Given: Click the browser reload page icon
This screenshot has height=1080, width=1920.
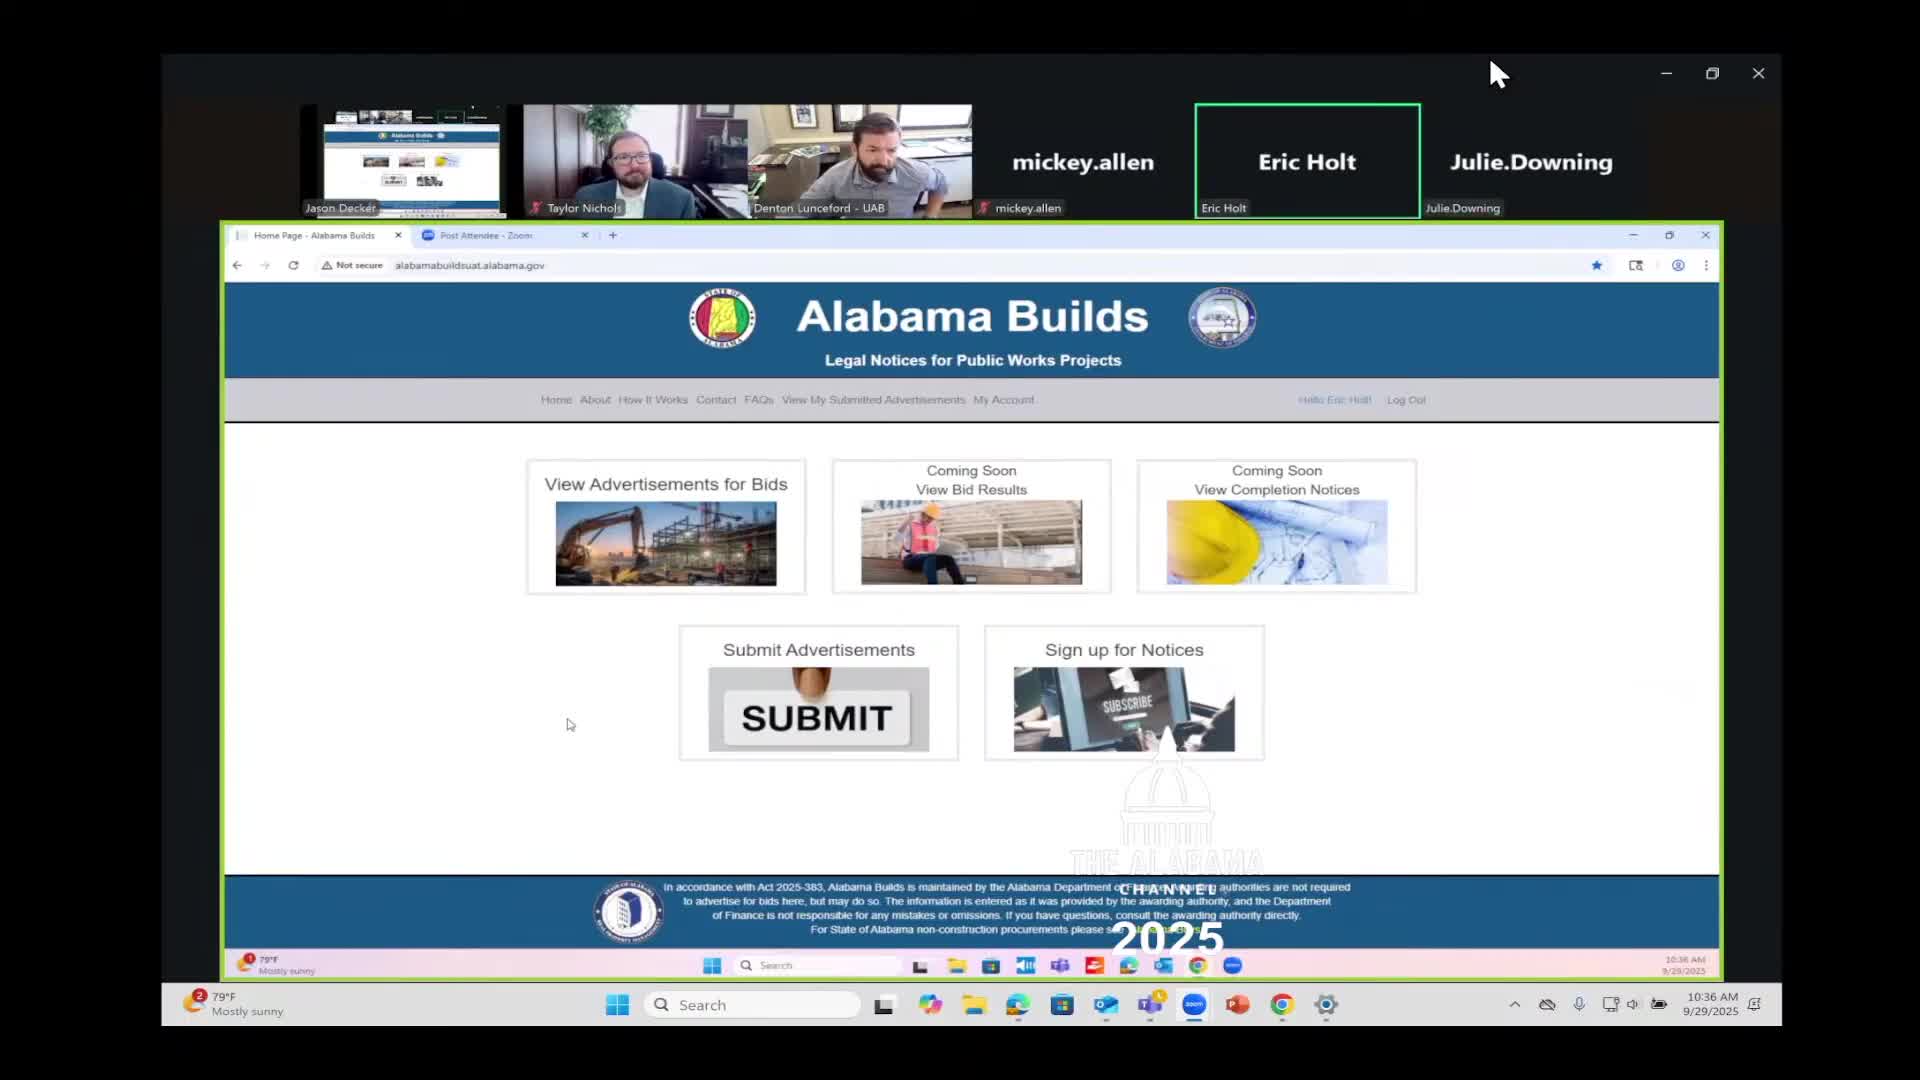Looking at the screenshot, I should pos(293,265).
